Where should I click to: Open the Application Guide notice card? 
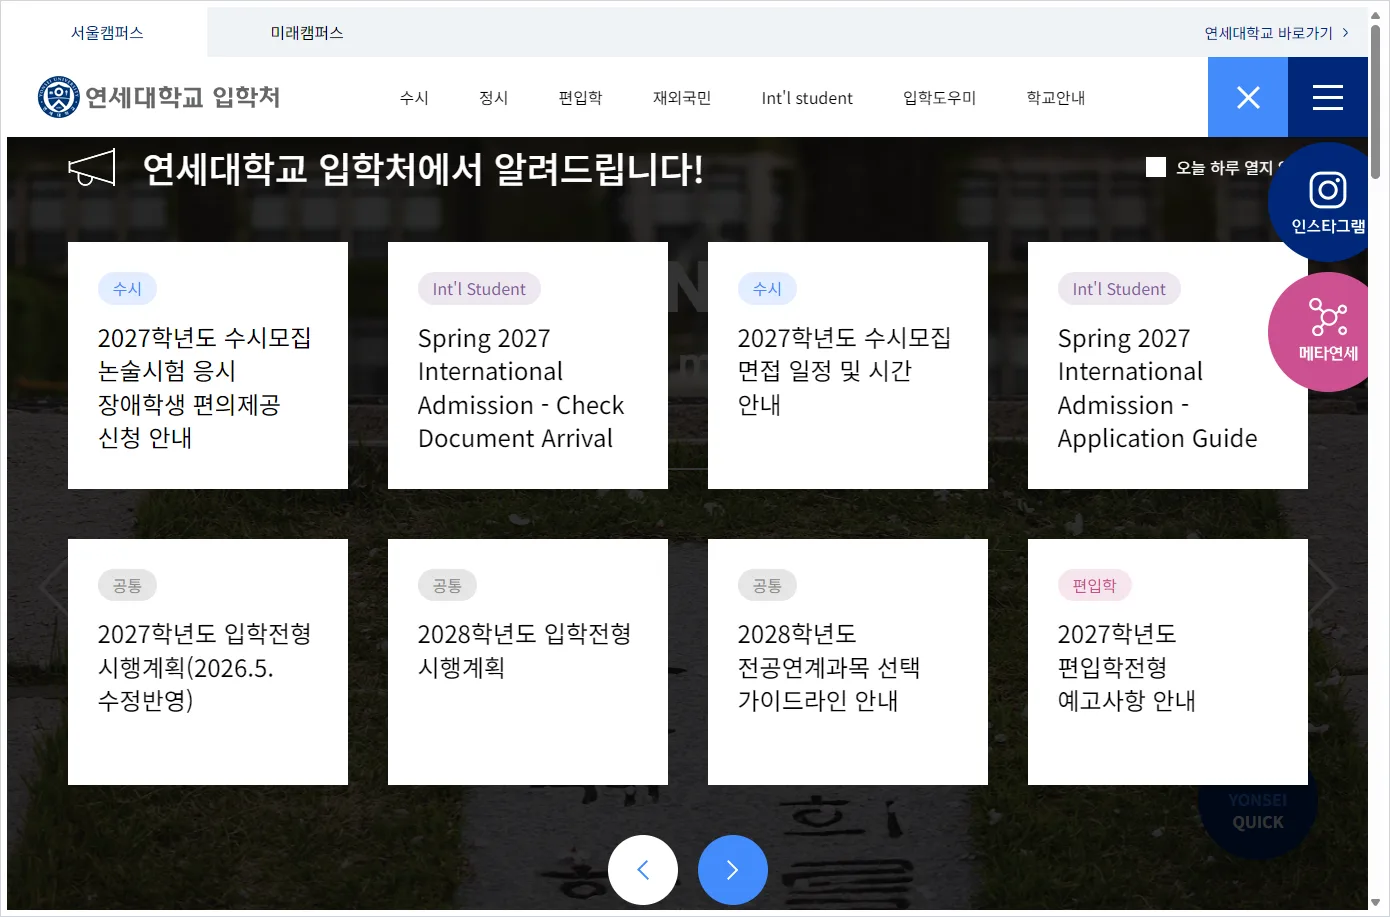coord(1168,365)
